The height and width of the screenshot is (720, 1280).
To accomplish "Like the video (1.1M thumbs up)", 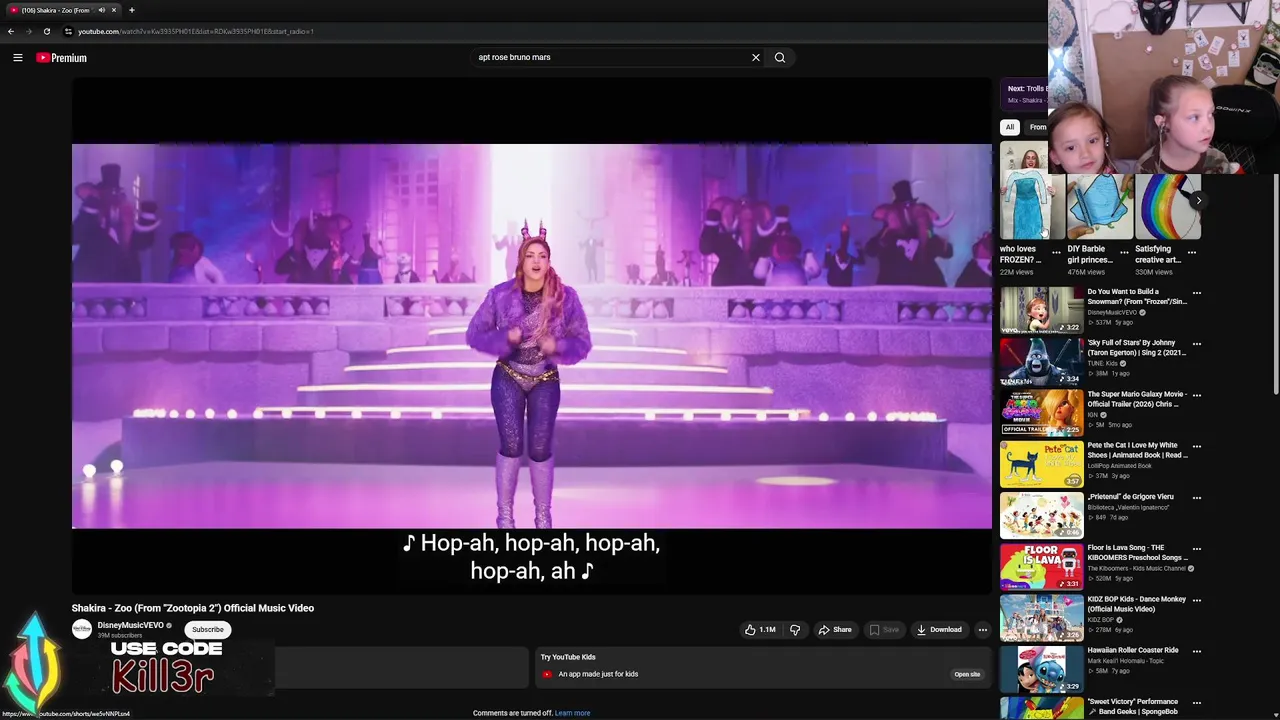I will pos(760,630).
